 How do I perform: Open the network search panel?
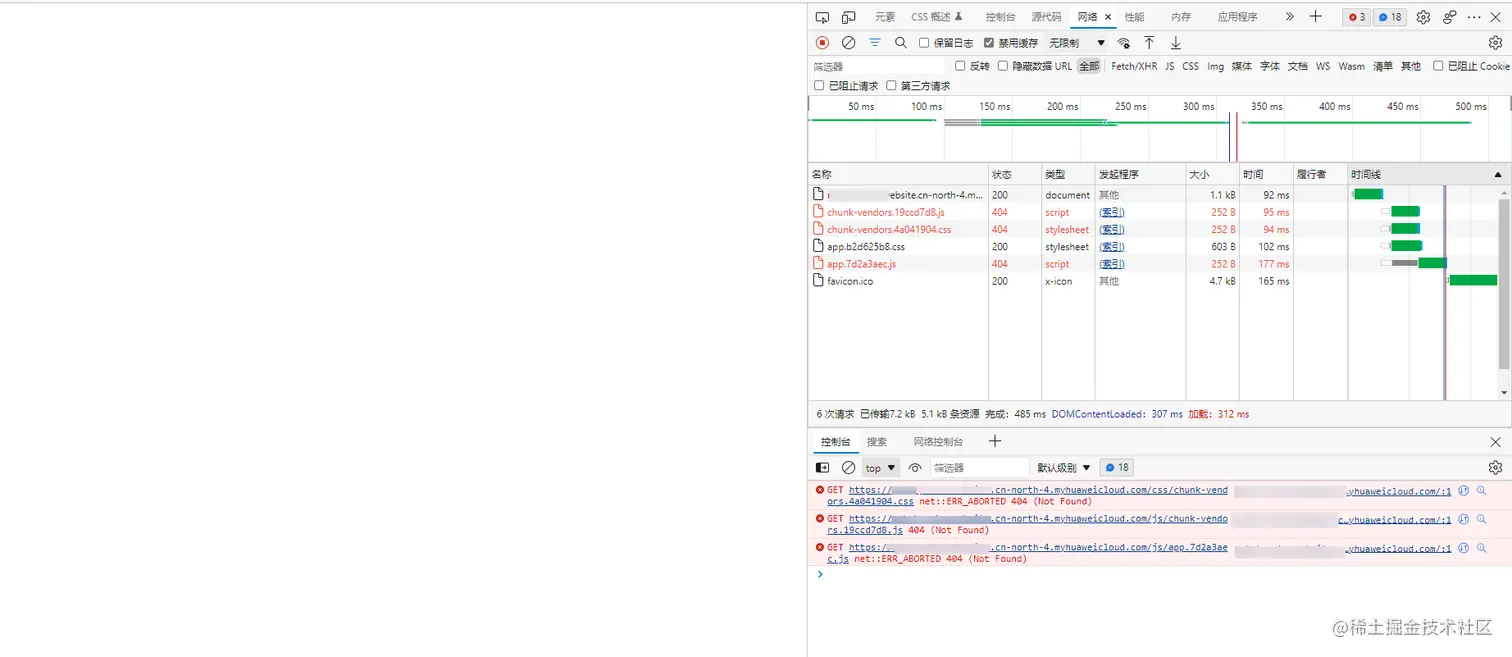900,42
